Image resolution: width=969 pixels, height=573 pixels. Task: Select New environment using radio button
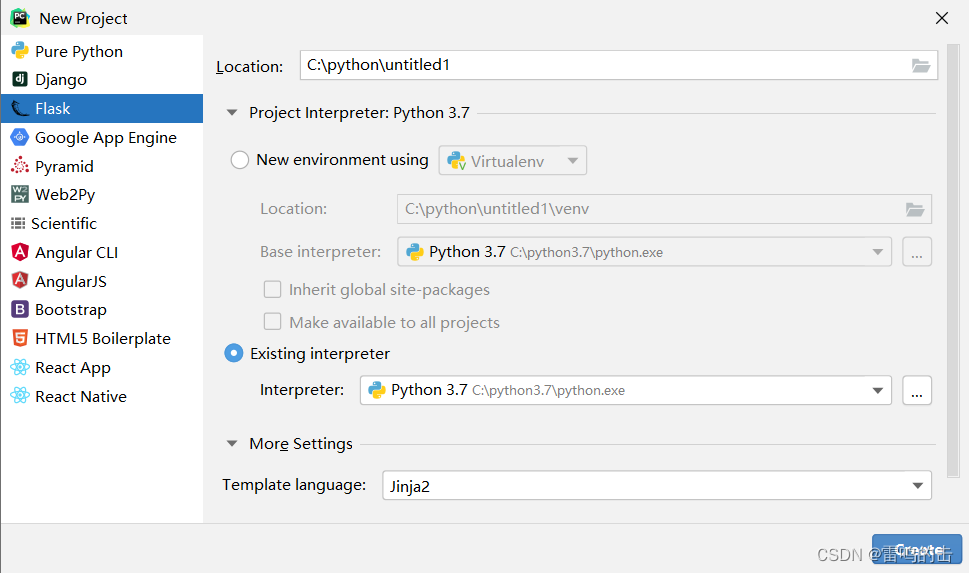point(240,160)
